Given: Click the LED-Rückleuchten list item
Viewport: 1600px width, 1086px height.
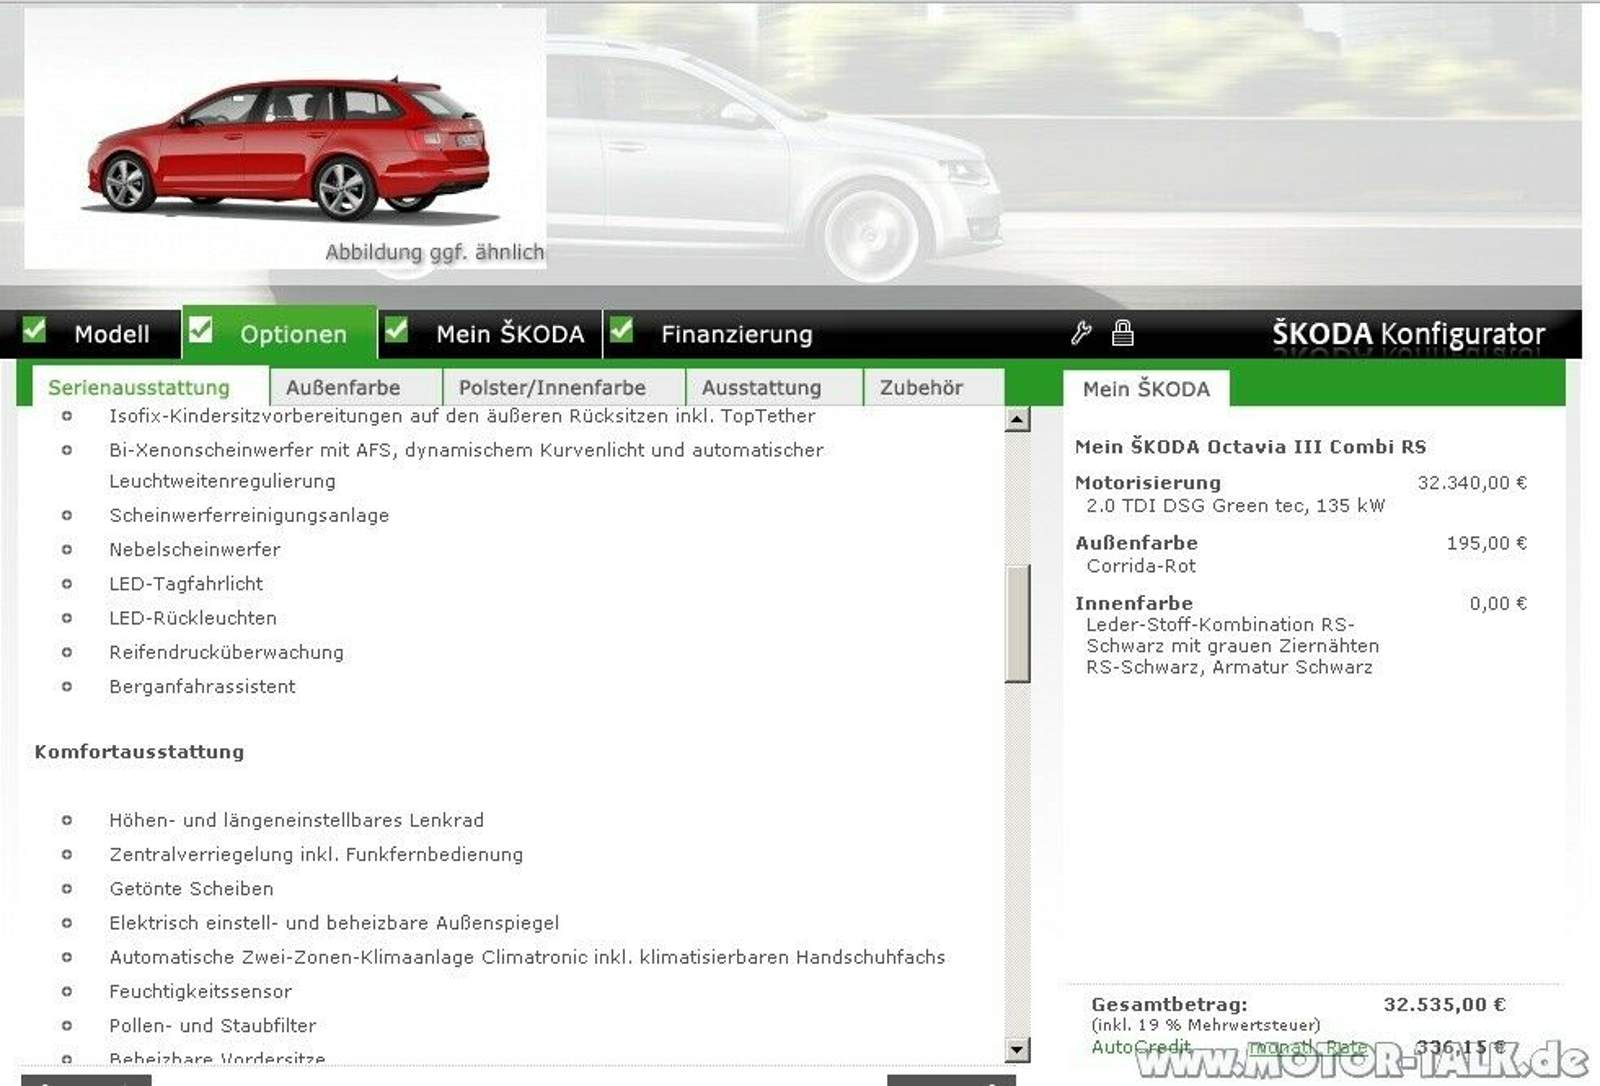Looking at the screenshot, I should coord(193,618).
